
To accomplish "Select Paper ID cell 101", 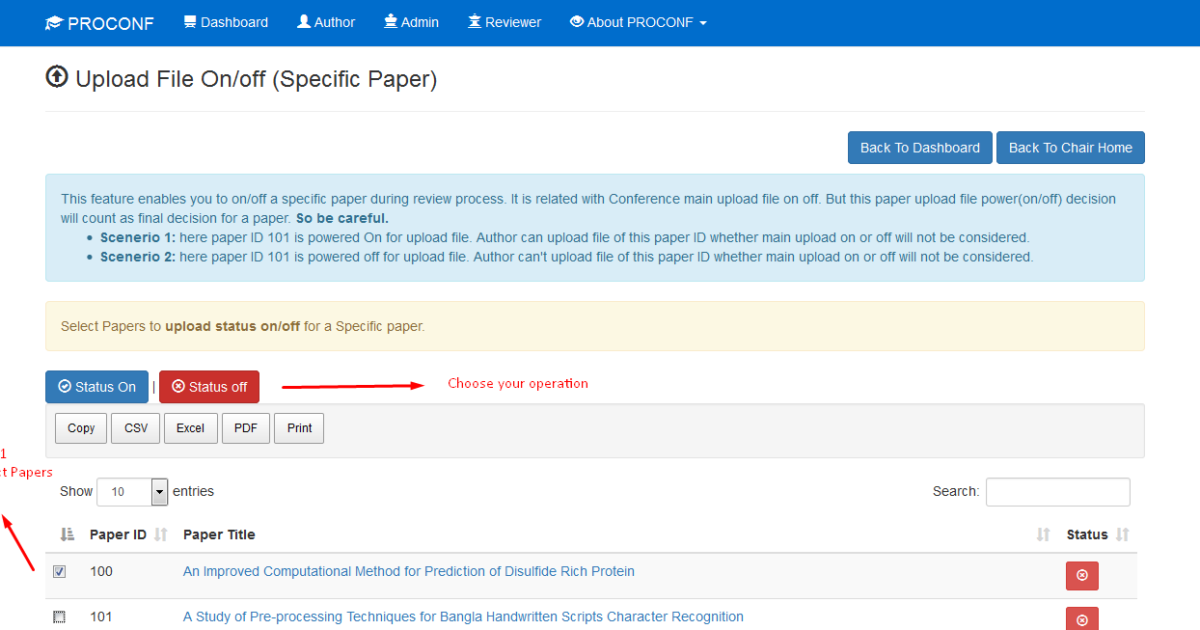I will coord(101,617).
